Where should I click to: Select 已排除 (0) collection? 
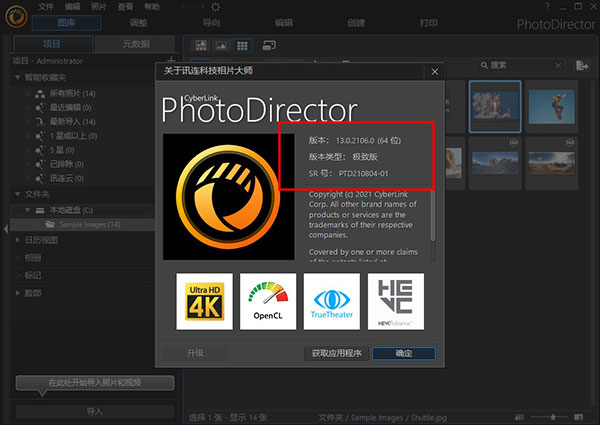(67, 164)
